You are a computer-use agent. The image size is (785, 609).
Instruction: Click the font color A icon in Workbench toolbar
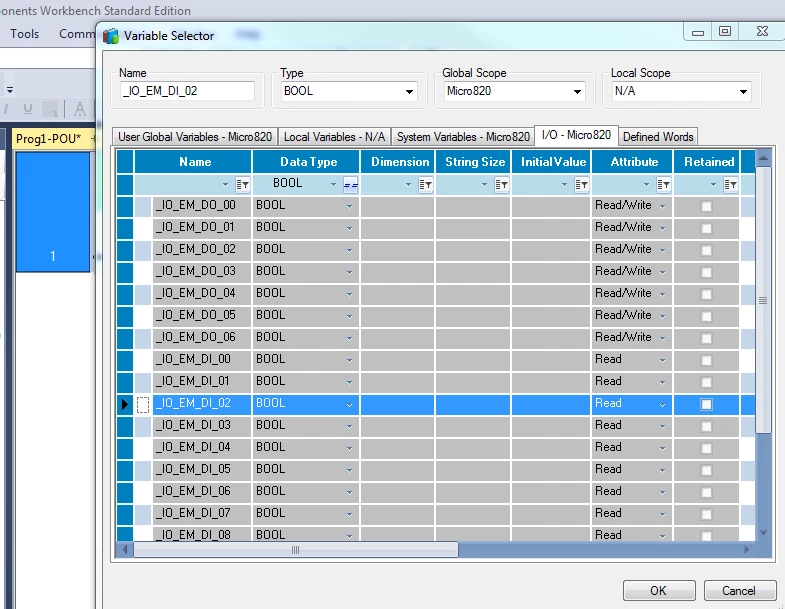[x=79, y=108]
